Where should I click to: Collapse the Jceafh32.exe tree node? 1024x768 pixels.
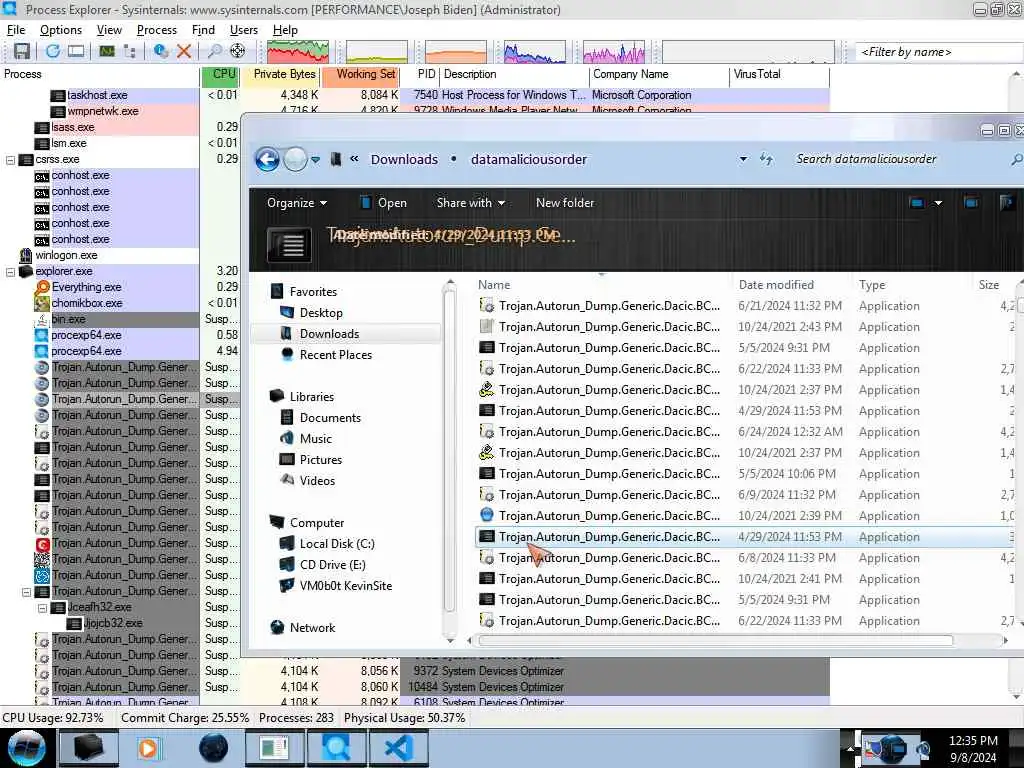(42, 607)
